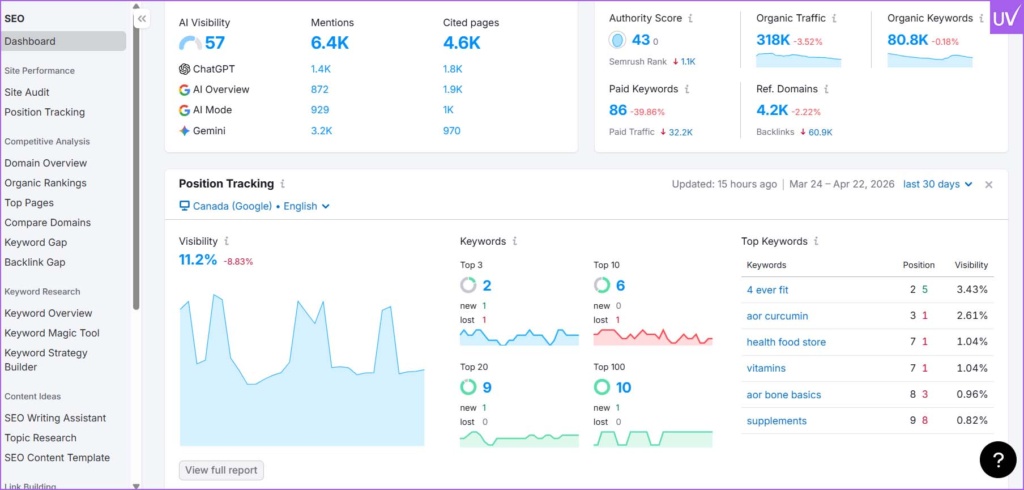Viewport: 1024px width, 490px height.
Task: Select Keyword Magic Tool from sidebar
Action: point(52,333)
